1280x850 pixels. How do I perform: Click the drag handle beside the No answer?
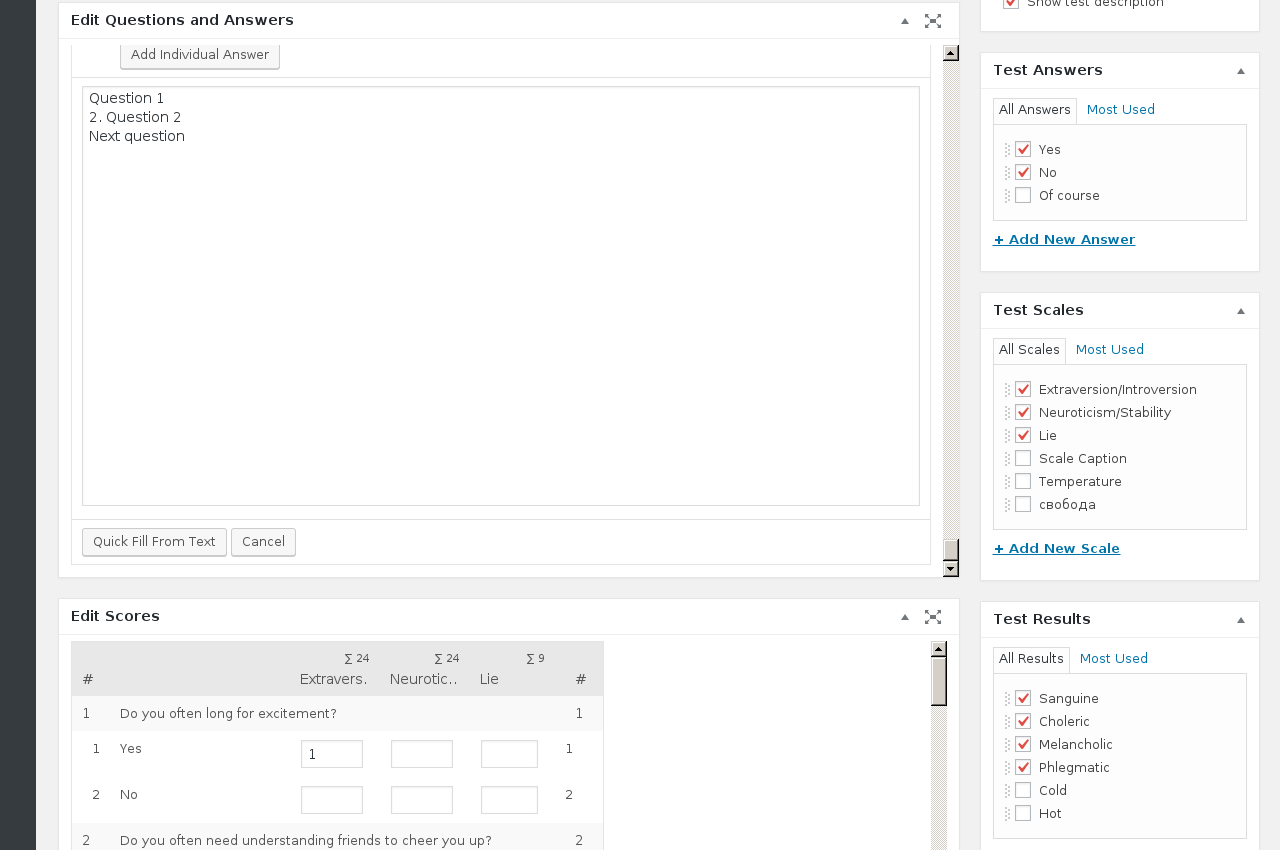(x=1007, y=173)
